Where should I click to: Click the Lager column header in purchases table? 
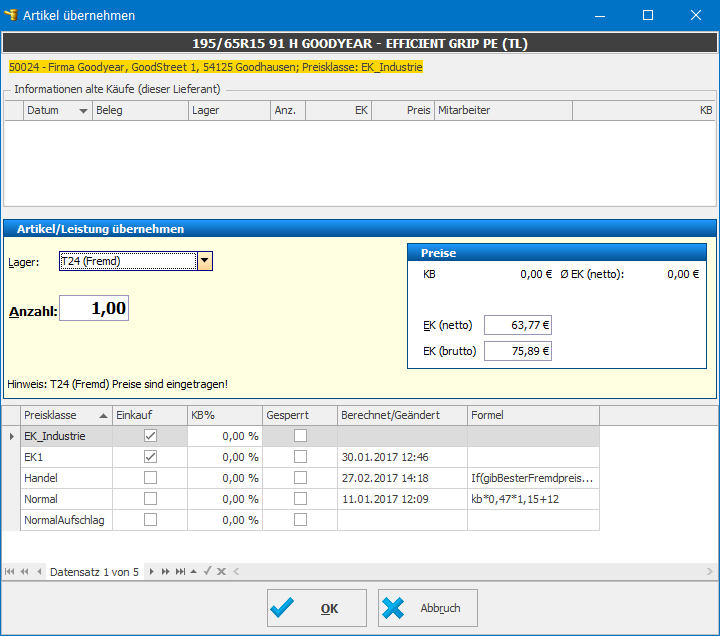coord(229,111)
